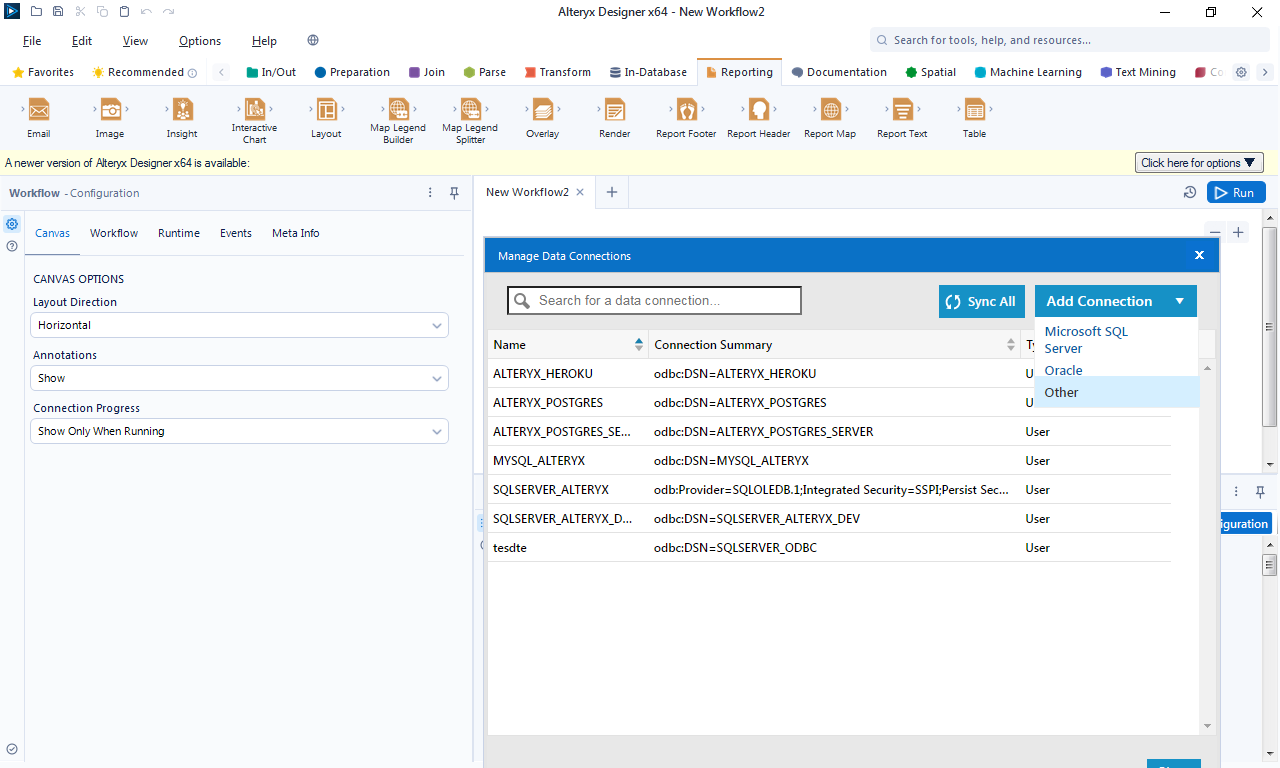Select the Render tool
Image resolution: width=1280 pixels, height=768 pixels.
click(x=613, y=110)
